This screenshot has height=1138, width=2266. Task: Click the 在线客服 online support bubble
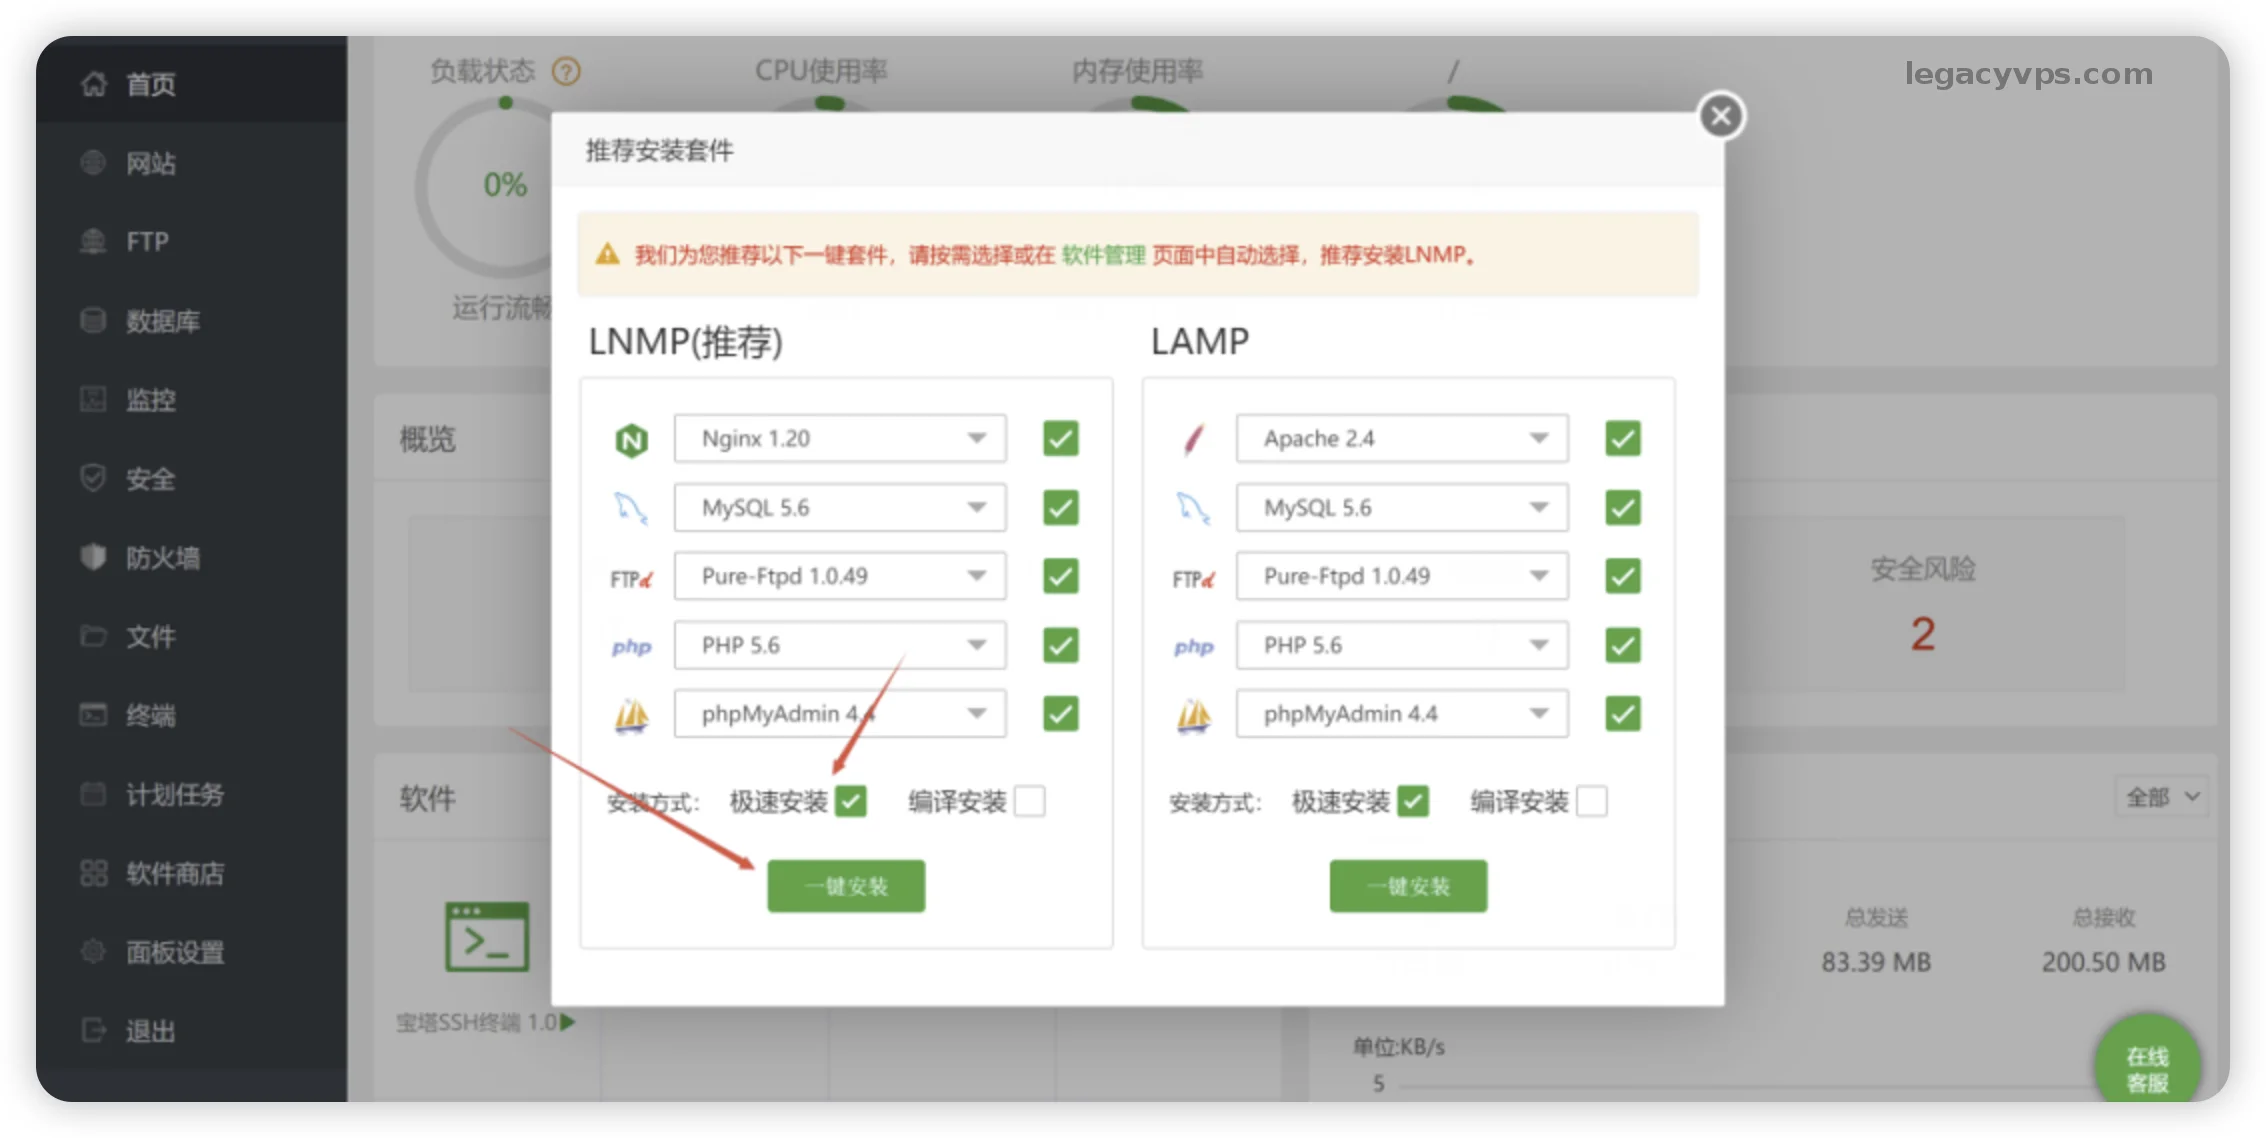(x=2146, y=1068)
